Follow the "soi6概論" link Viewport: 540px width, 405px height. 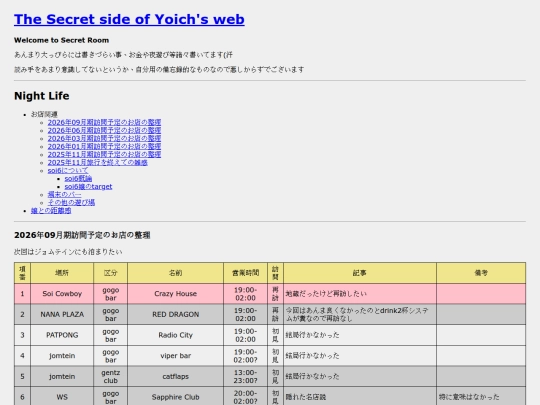coord(78,178)
